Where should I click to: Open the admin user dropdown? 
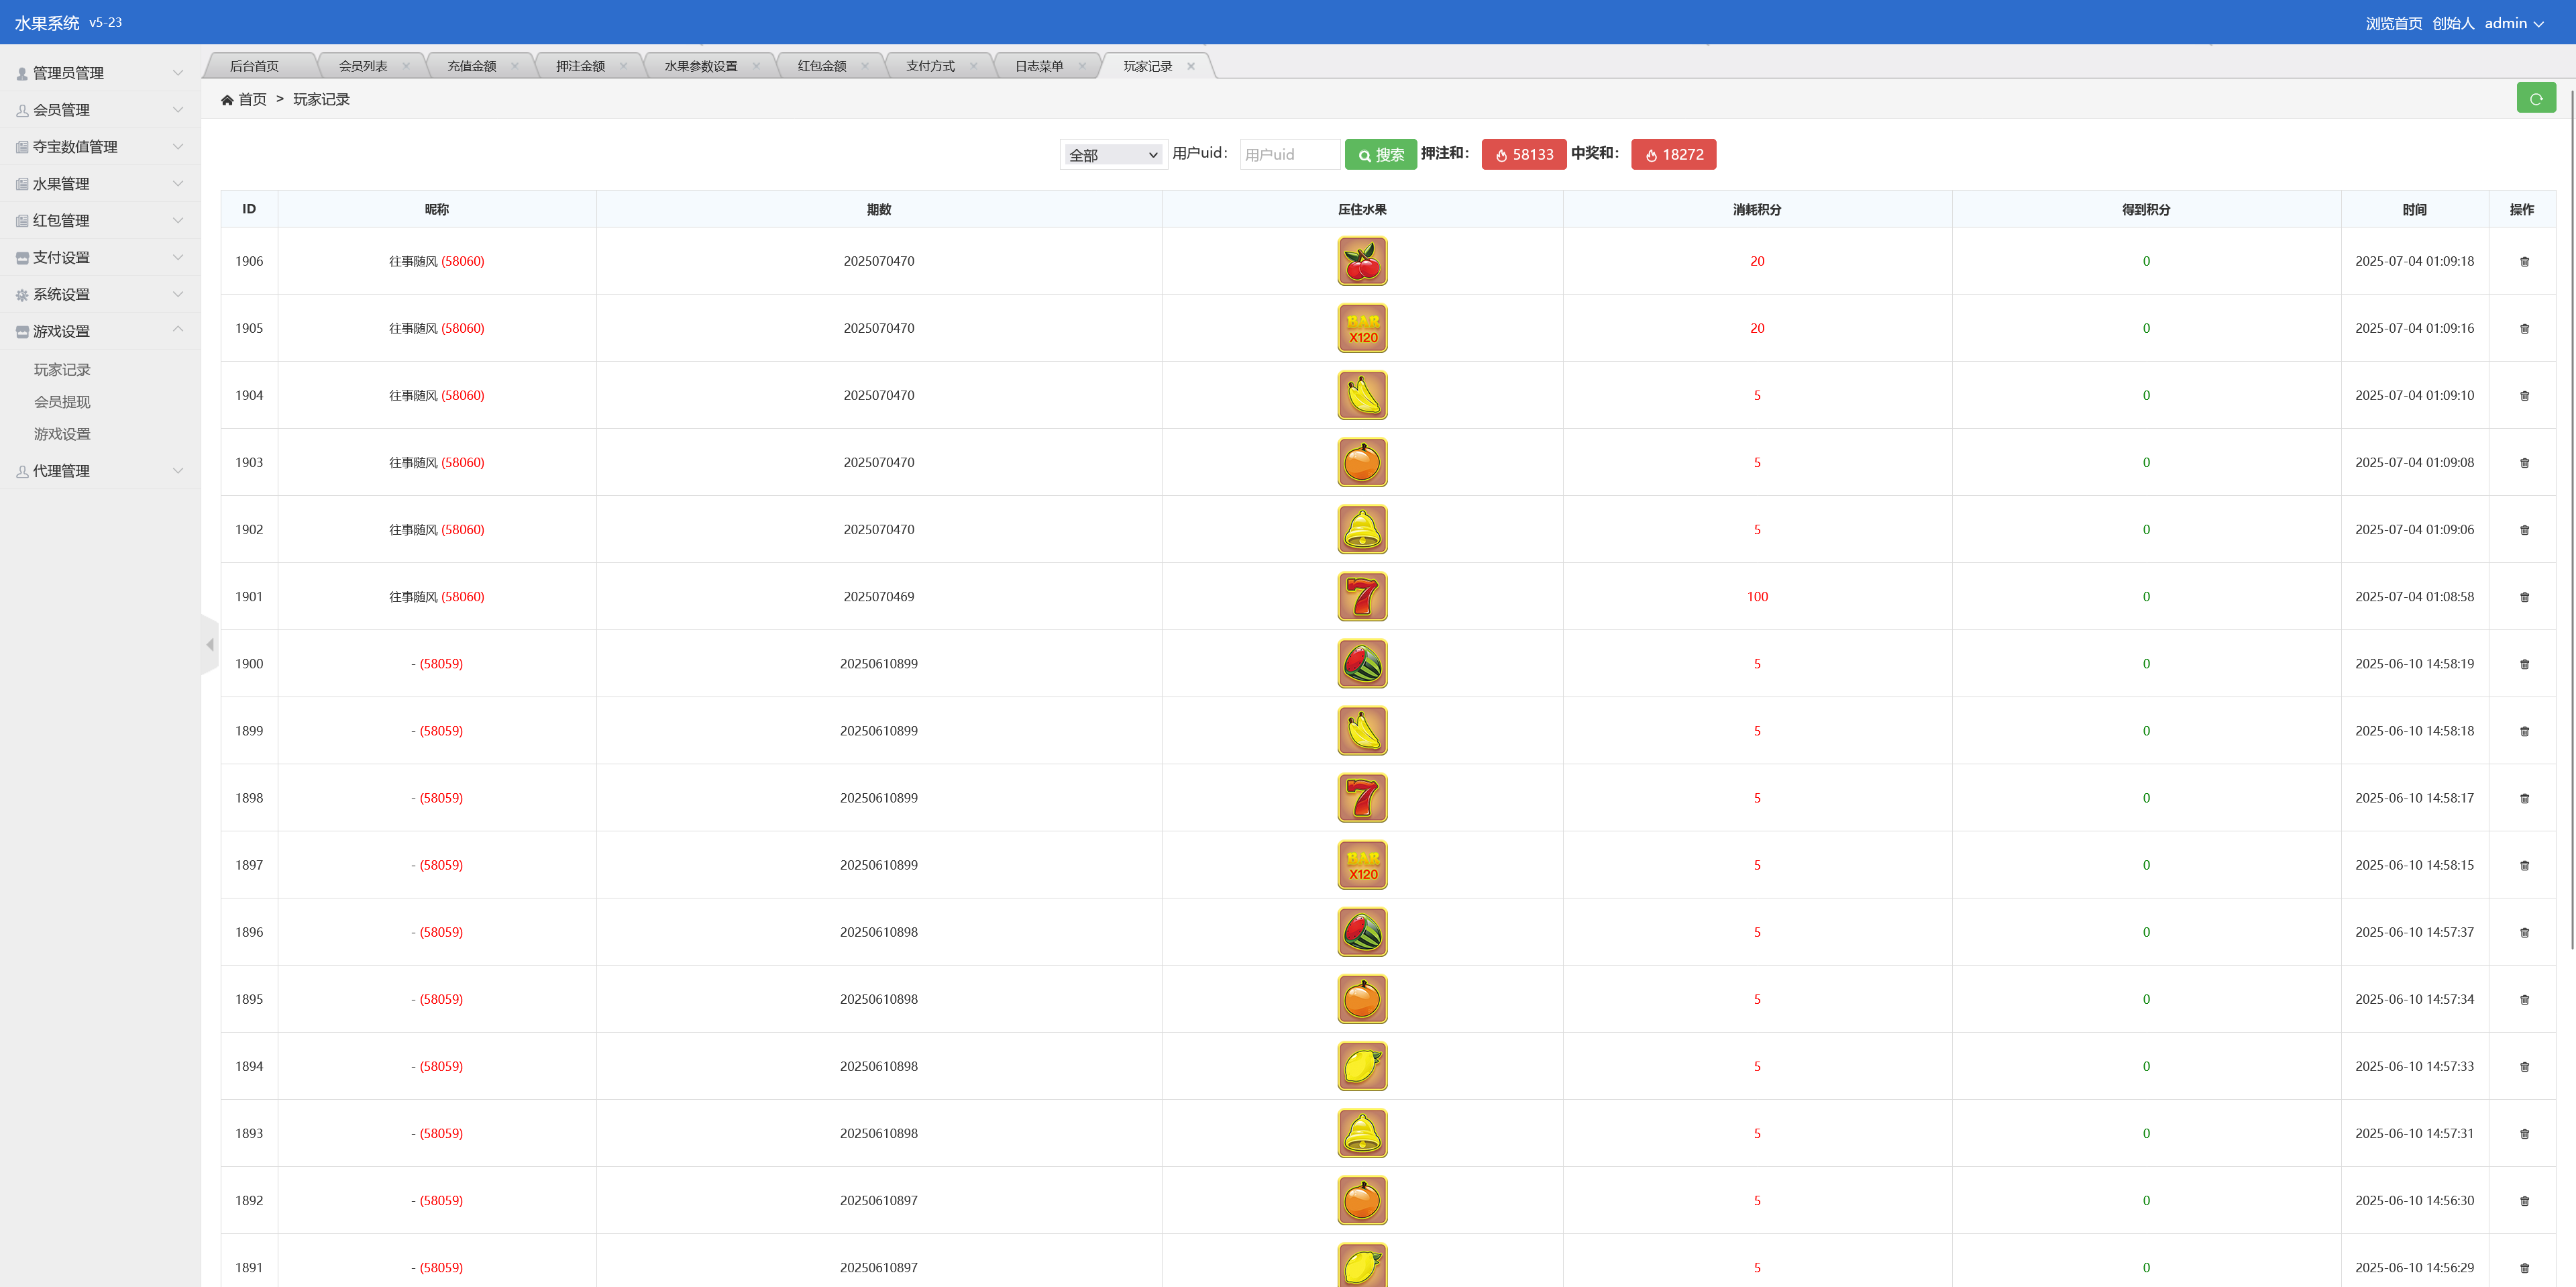2513,23
